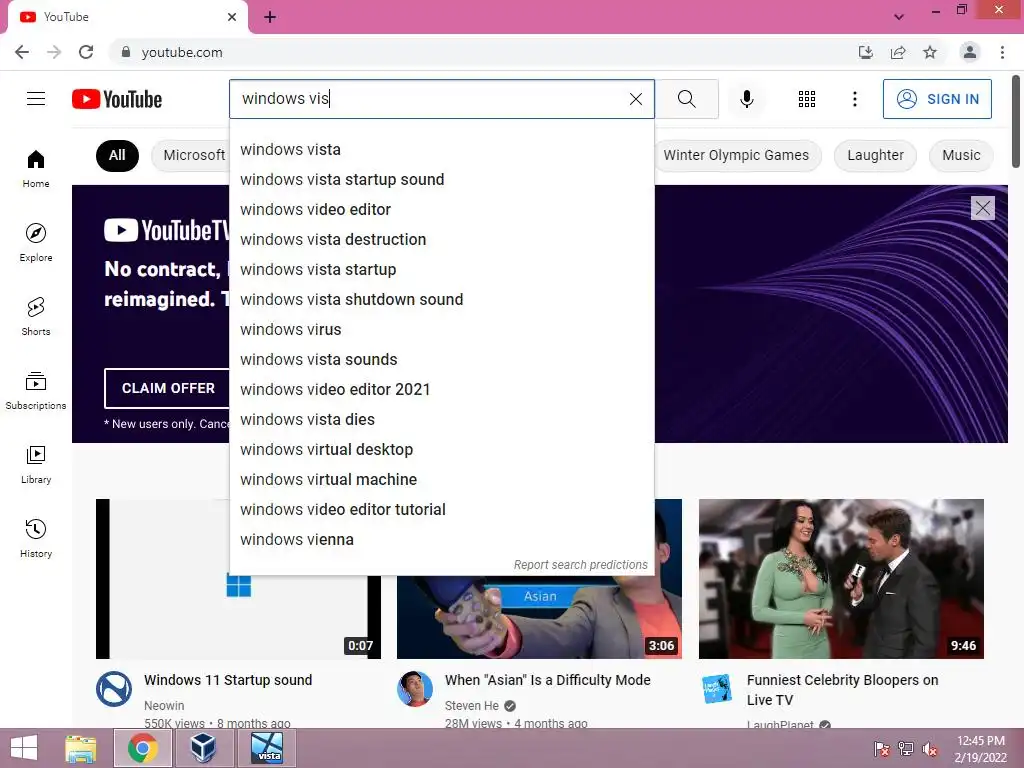This screenshot has width=1024, height=768.
Task: Click the muted speaker tray icon
Action: tap(929, 749)
